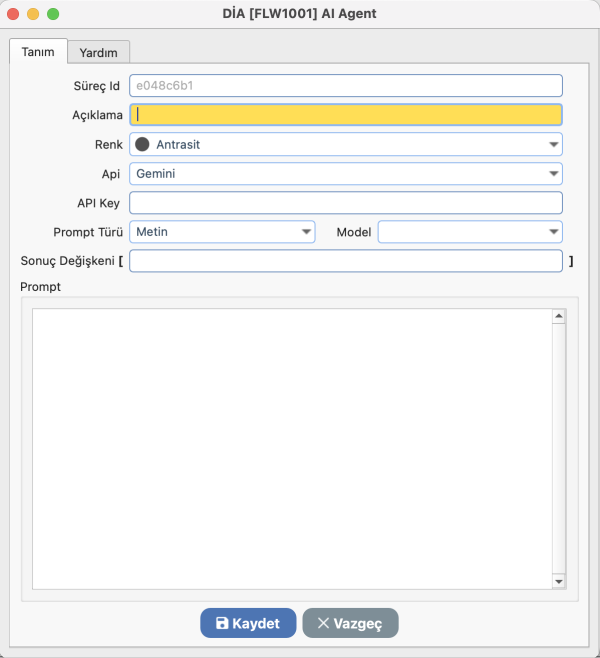Click the Sonuç Değişkeni text field
Screen dimensions: 600x658
[x=345, y=261]
